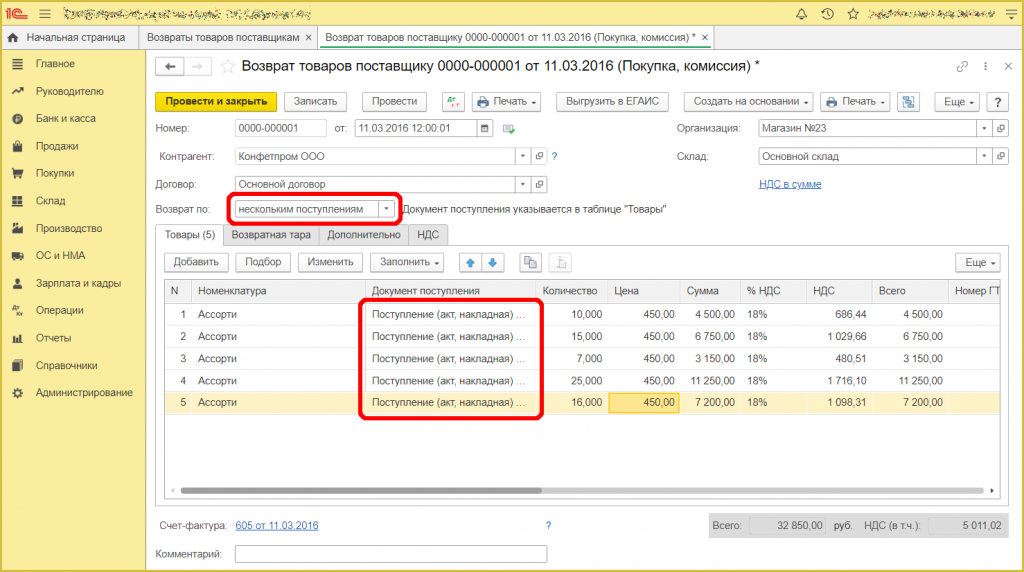Expand the Возврат по dropdown

click(386, 209)
